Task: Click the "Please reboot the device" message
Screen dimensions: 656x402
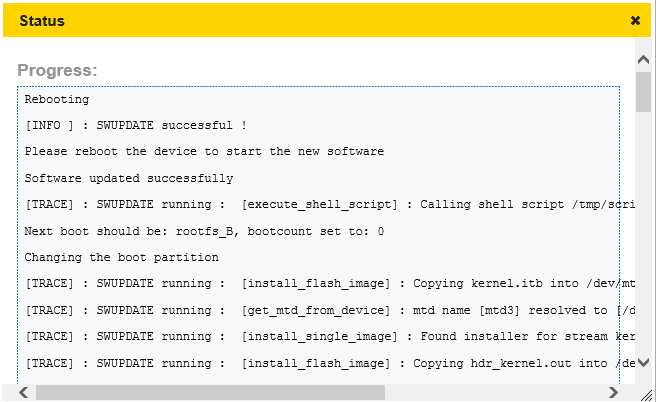Action: click(x=204, y=152)
